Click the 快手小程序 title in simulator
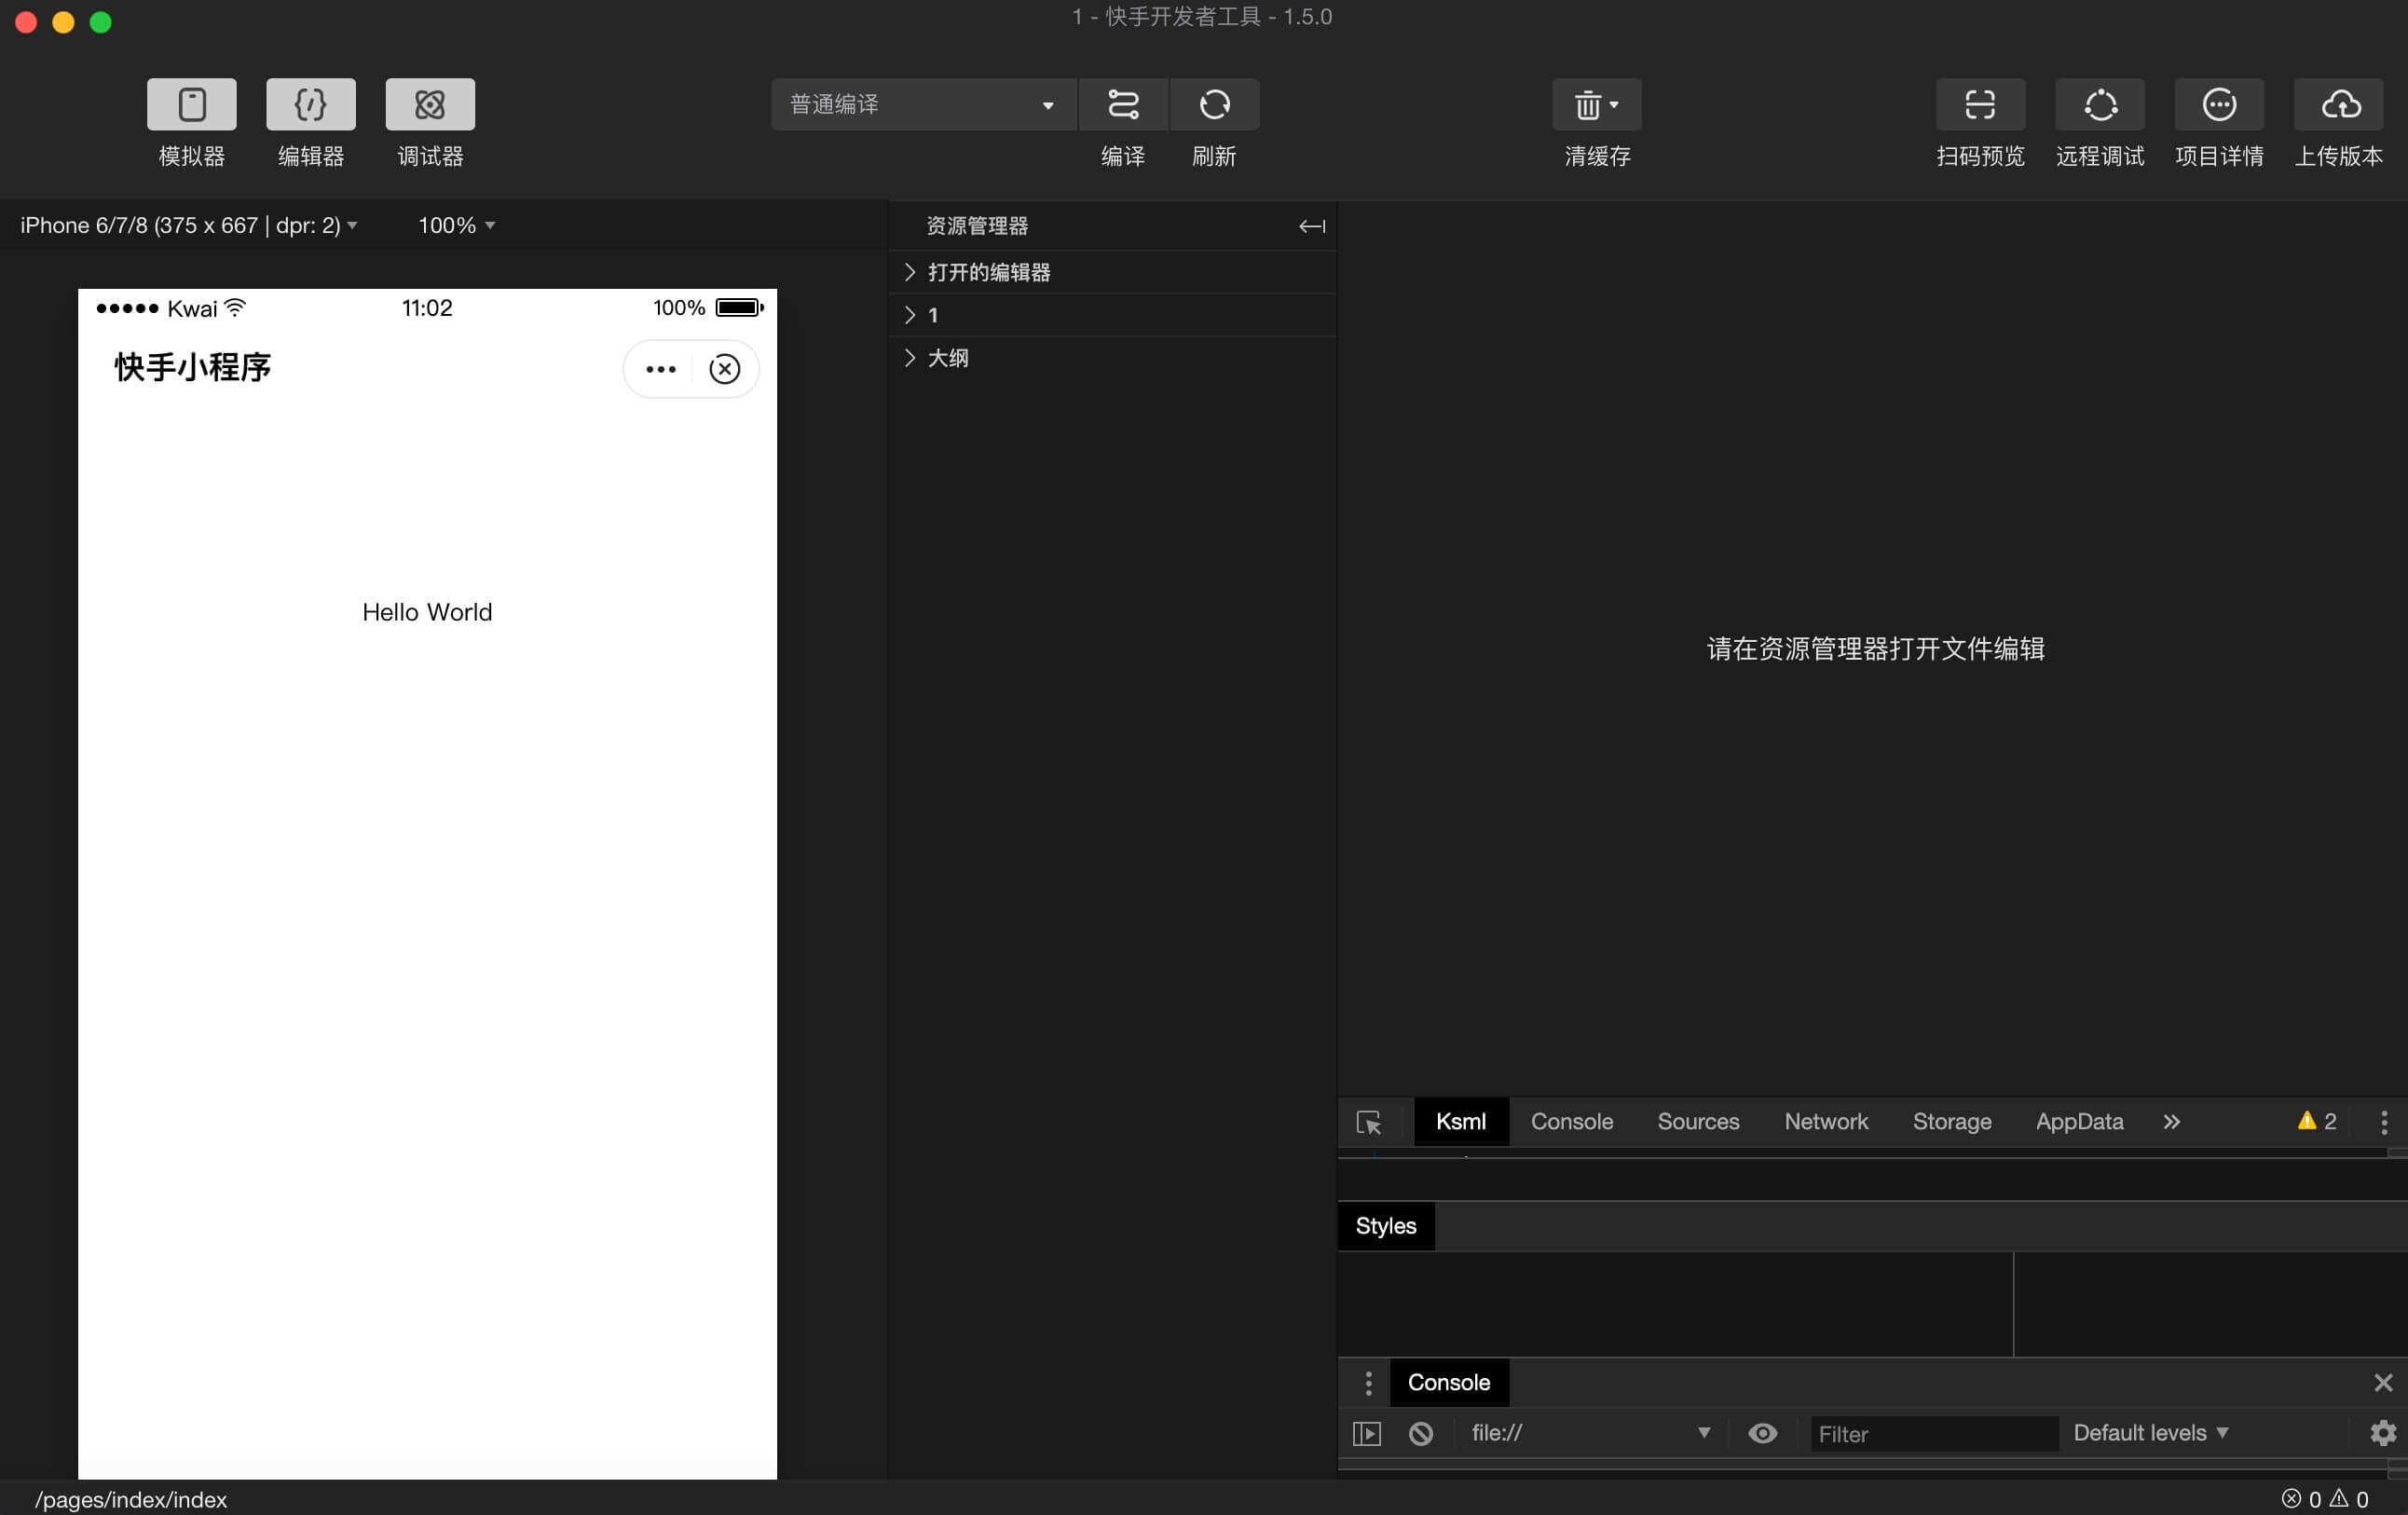 193,367
